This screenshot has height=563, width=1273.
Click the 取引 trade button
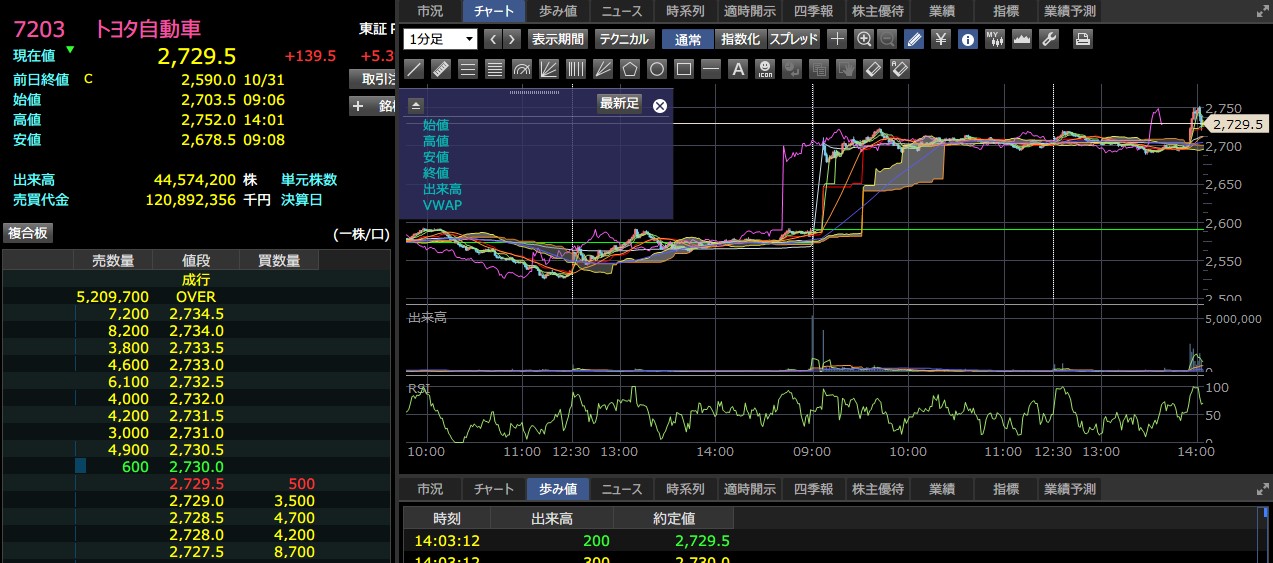(372, 79)
